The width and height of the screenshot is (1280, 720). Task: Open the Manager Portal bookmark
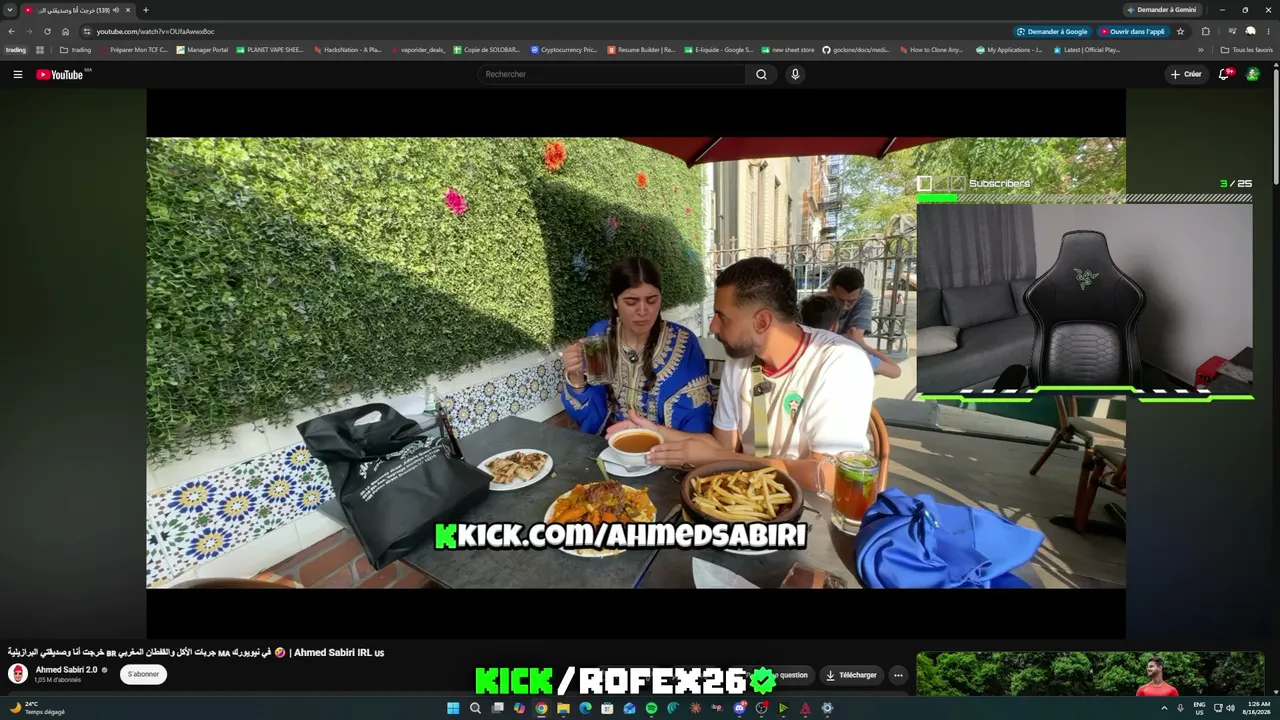tap(202, 49)
